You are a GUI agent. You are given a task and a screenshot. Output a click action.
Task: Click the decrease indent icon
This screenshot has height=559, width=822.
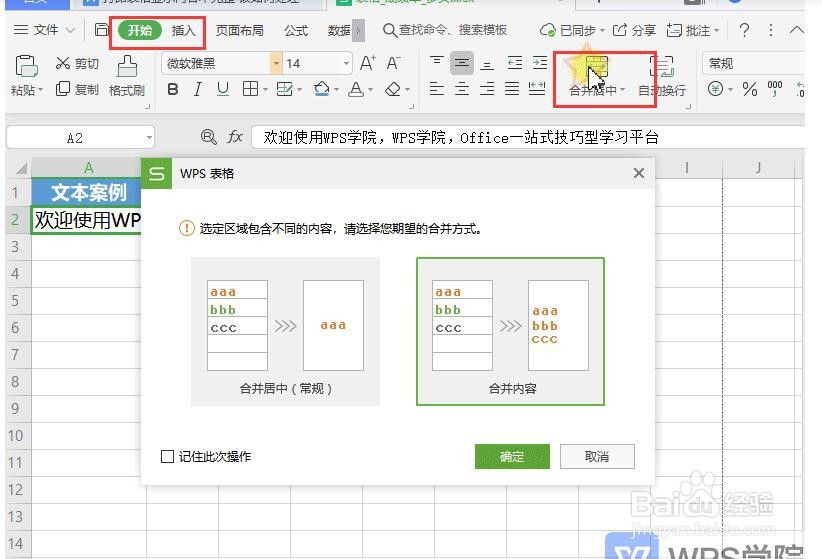[514, 63]
